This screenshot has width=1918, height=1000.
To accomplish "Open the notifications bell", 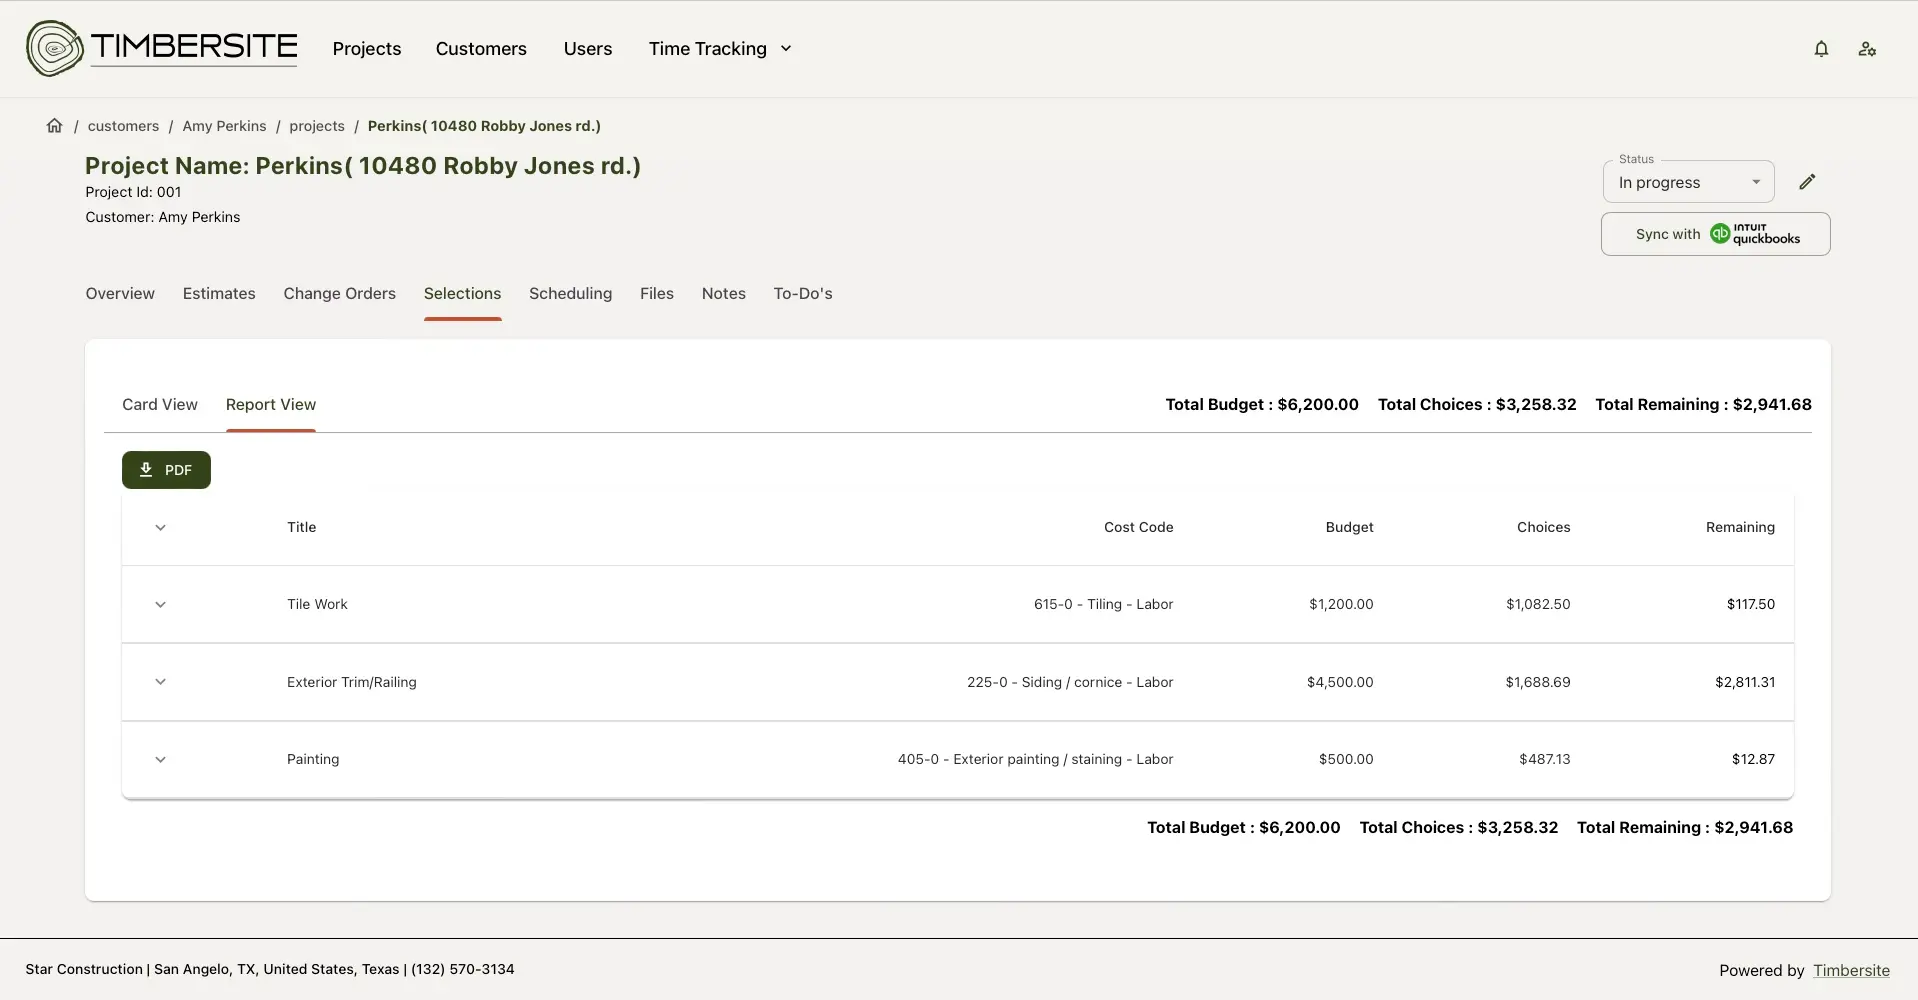I will point(1821,49).
